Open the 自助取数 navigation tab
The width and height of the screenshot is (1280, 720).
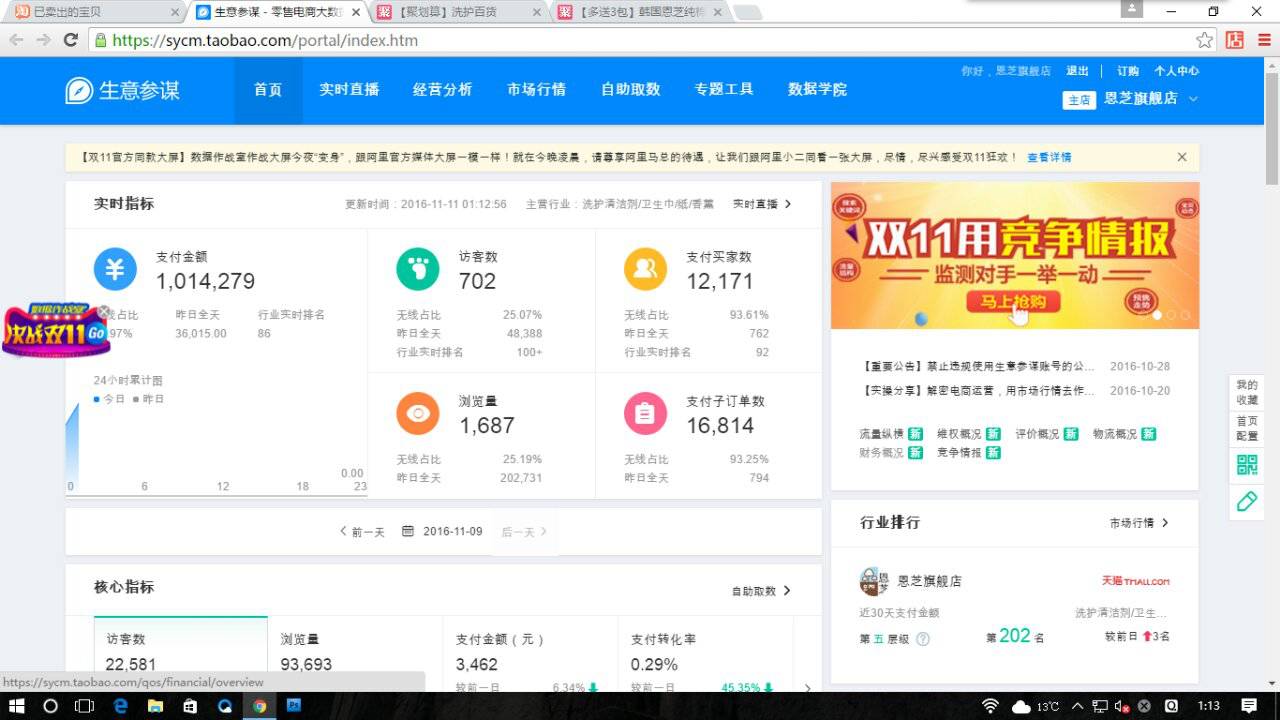tap(630, 90)
